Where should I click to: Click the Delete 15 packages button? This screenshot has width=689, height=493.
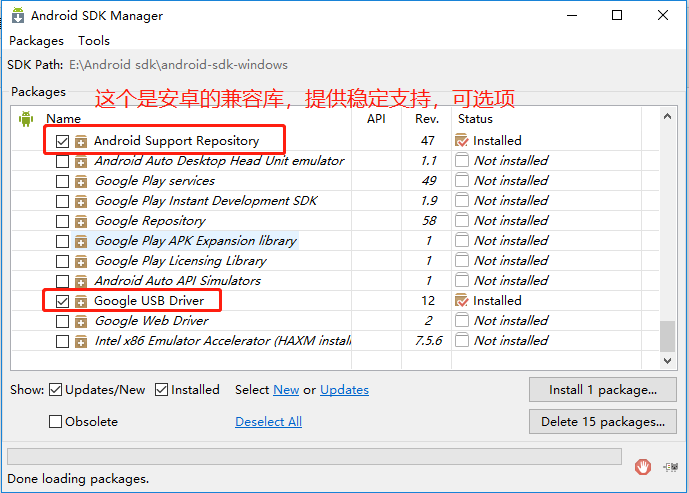[x=602, y=422]
